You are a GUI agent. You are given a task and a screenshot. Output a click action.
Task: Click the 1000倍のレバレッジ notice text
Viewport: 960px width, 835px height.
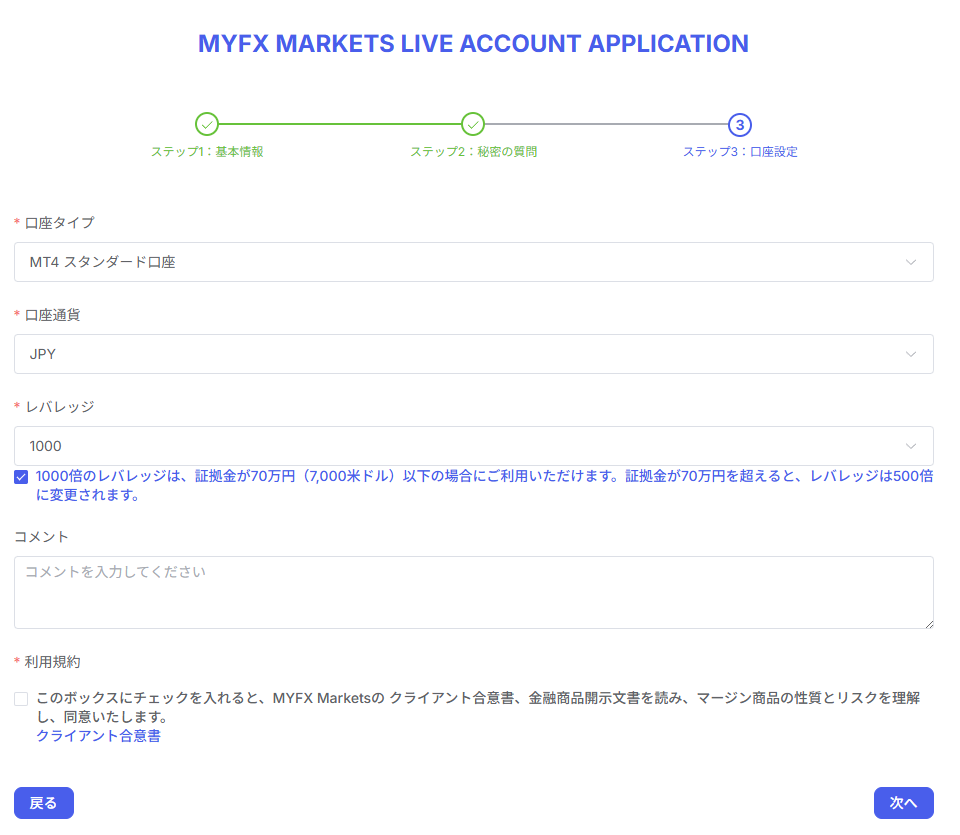484,485
